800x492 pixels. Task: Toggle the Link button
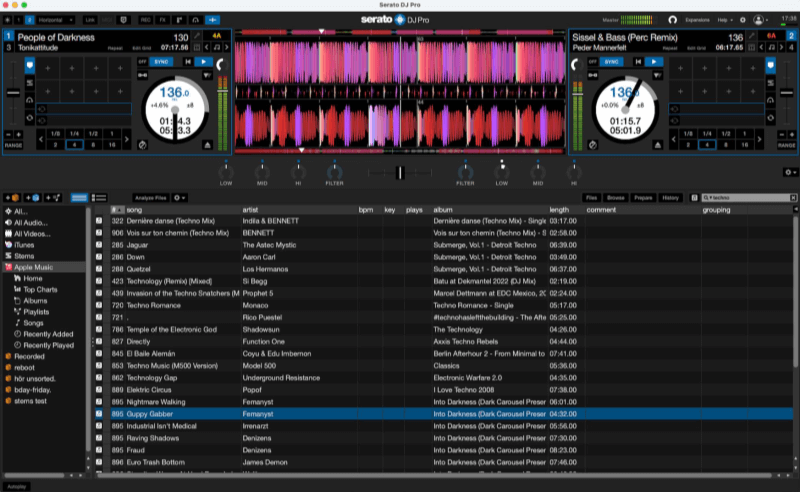pyautogui.click(x=90, y=20)
